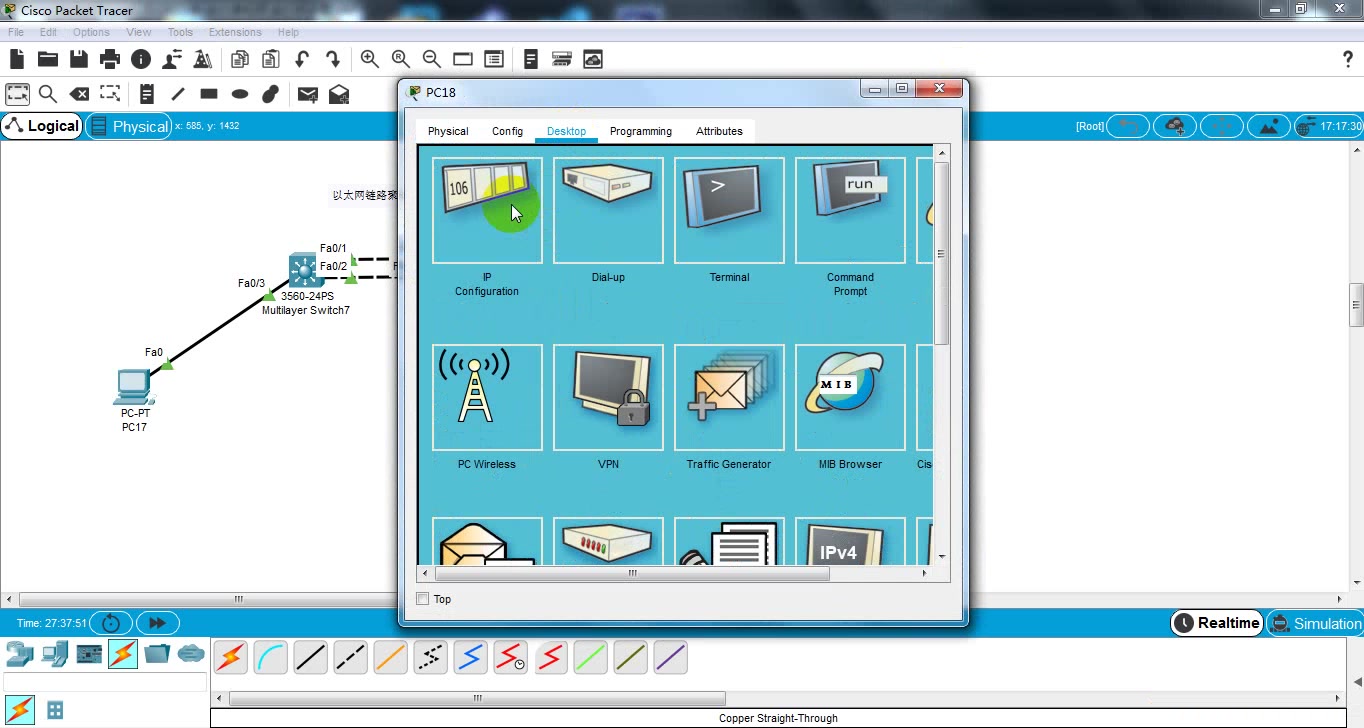Switch to Physical workspace view
The height and width of the screenshot is (728, 1364).
129,126
